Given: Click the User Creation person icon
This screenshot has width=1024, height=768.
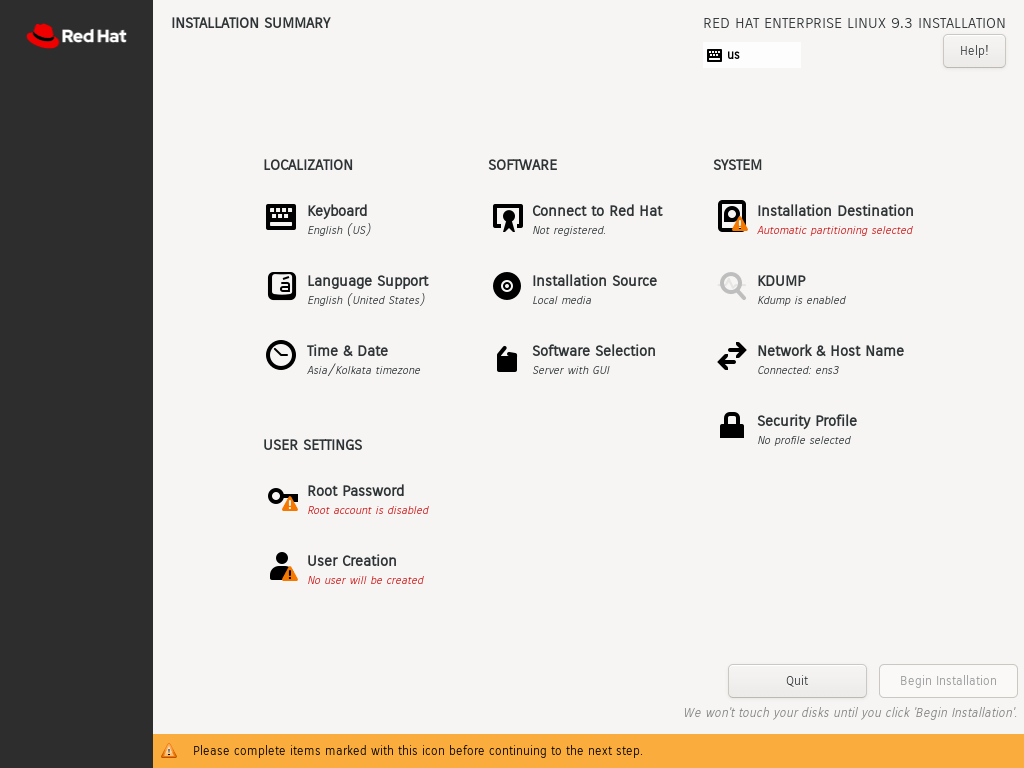Looking at the screenshot, I should [x=283, y=567].
